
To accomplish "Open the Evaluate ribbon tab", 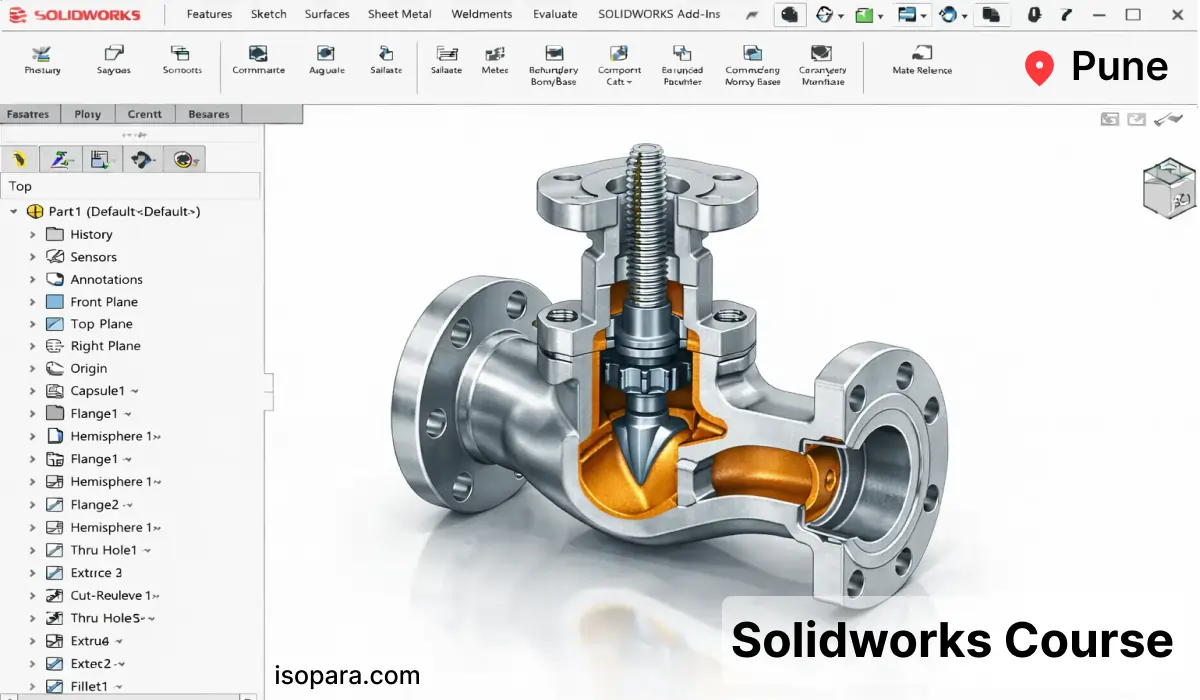I will [555, 15].
